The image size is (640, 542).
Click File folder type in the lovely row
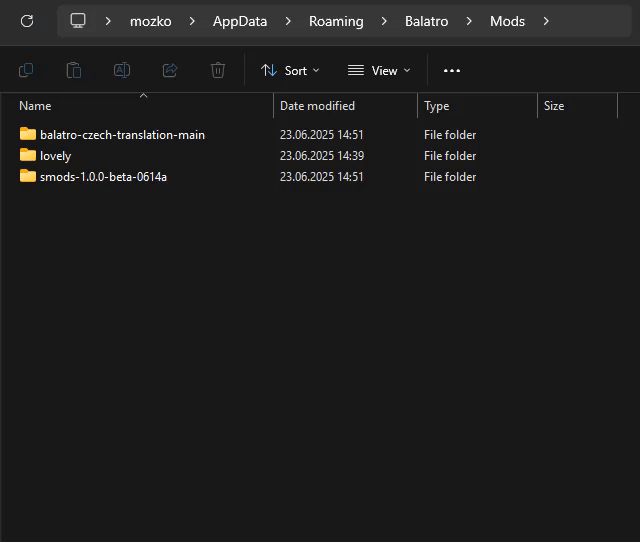click(450, 156)
